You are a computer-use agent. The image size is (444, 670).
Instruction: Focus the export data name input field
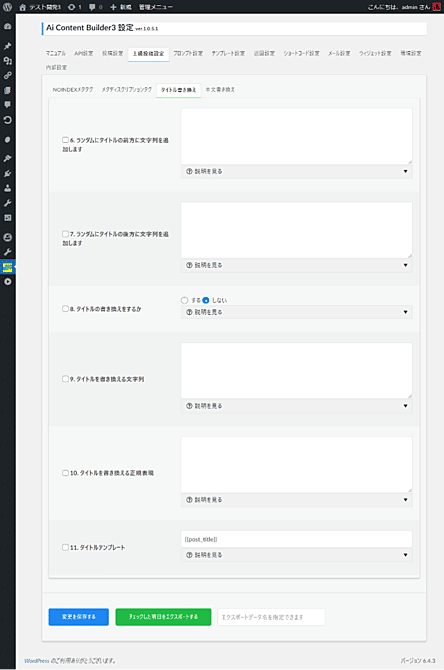[x=271, y=617]
